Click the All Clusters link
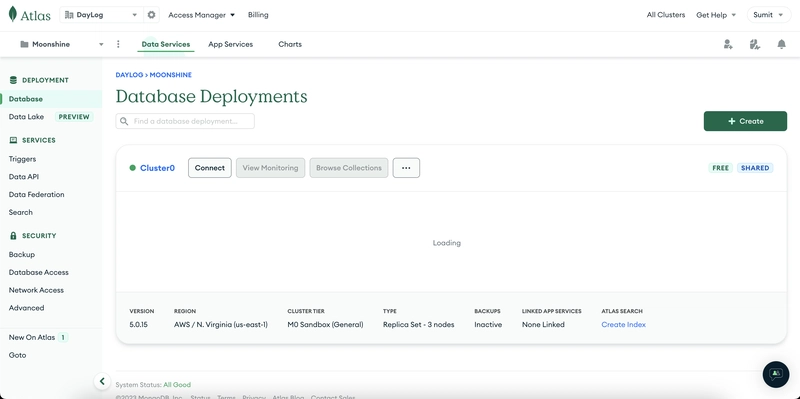 [x=666, y=15]
